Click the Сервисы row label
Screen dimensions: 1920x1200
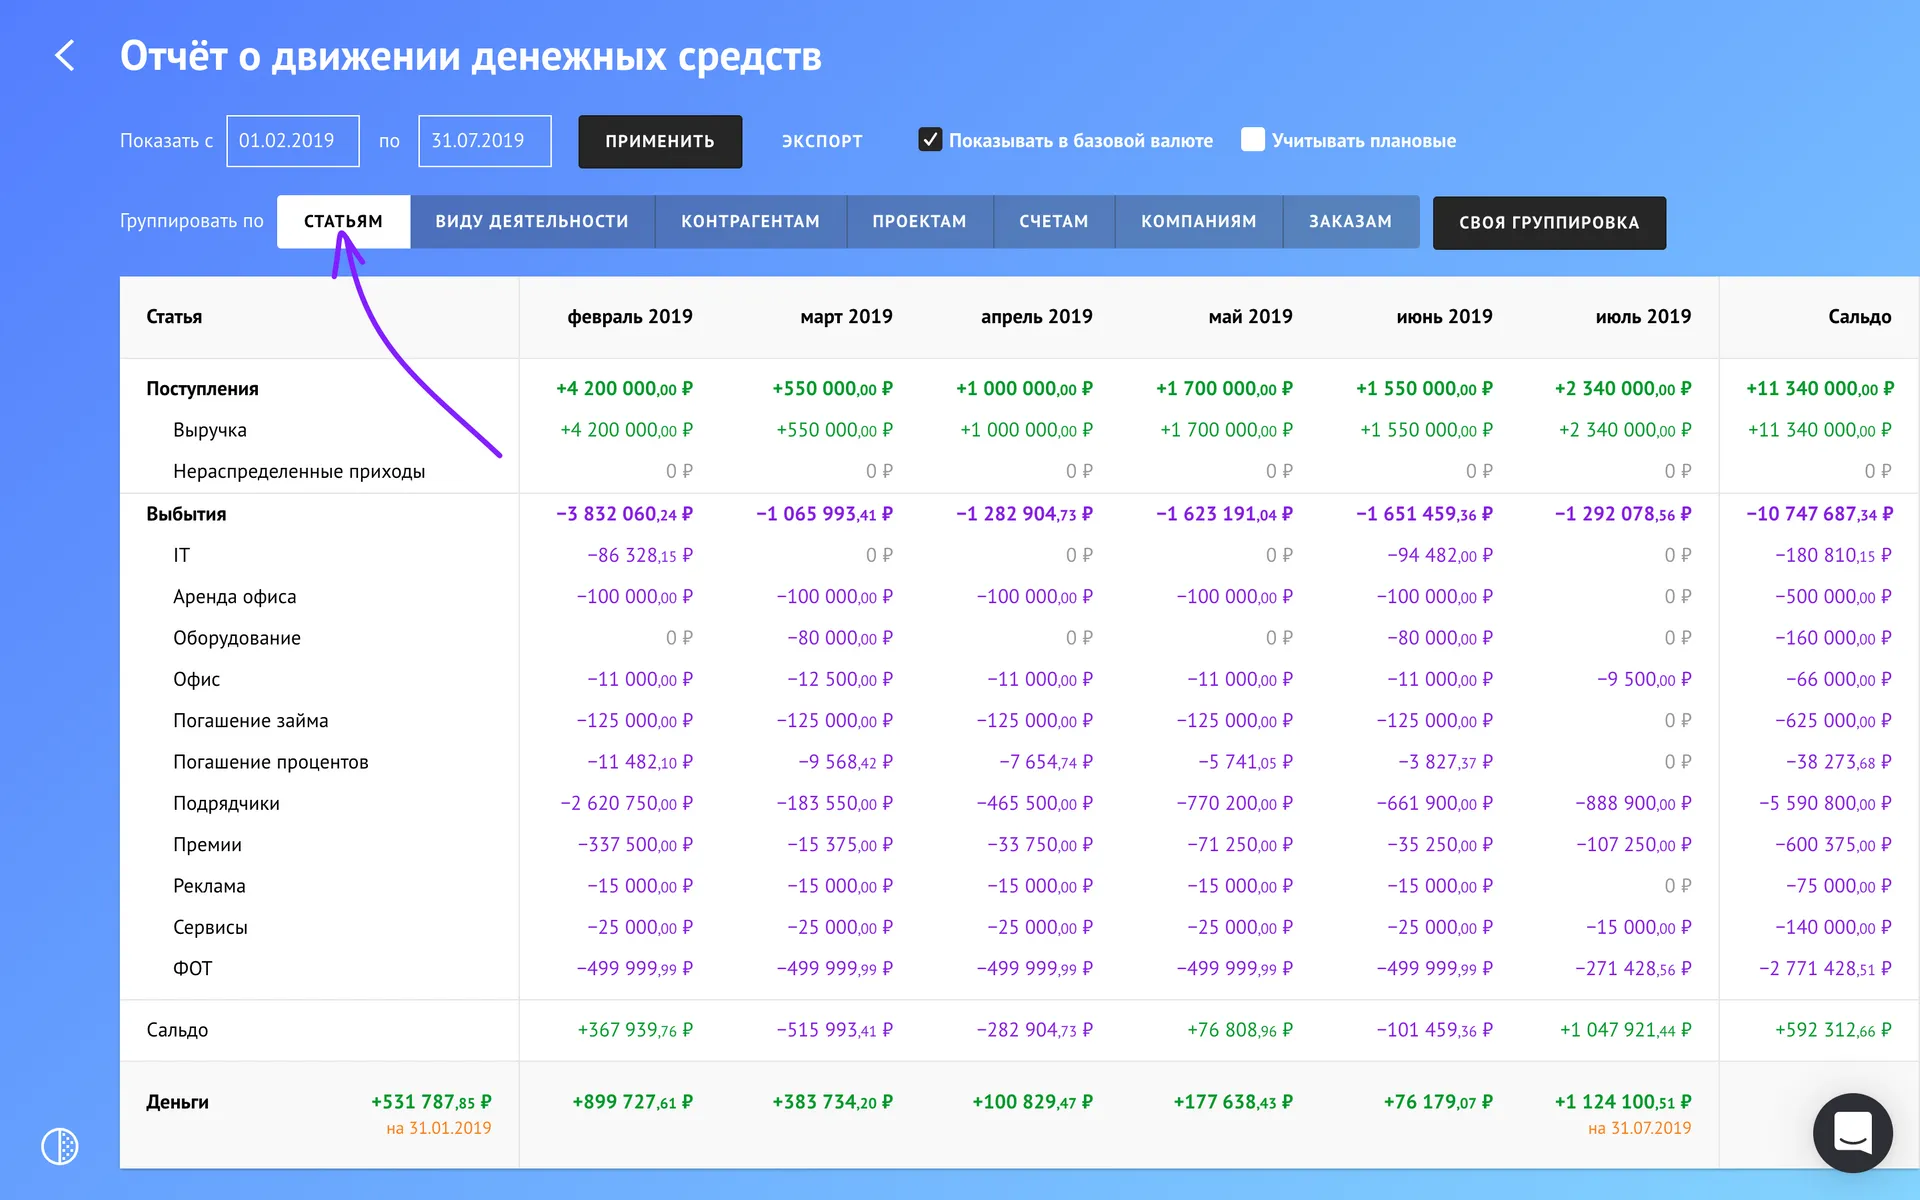tap(210, 927)
